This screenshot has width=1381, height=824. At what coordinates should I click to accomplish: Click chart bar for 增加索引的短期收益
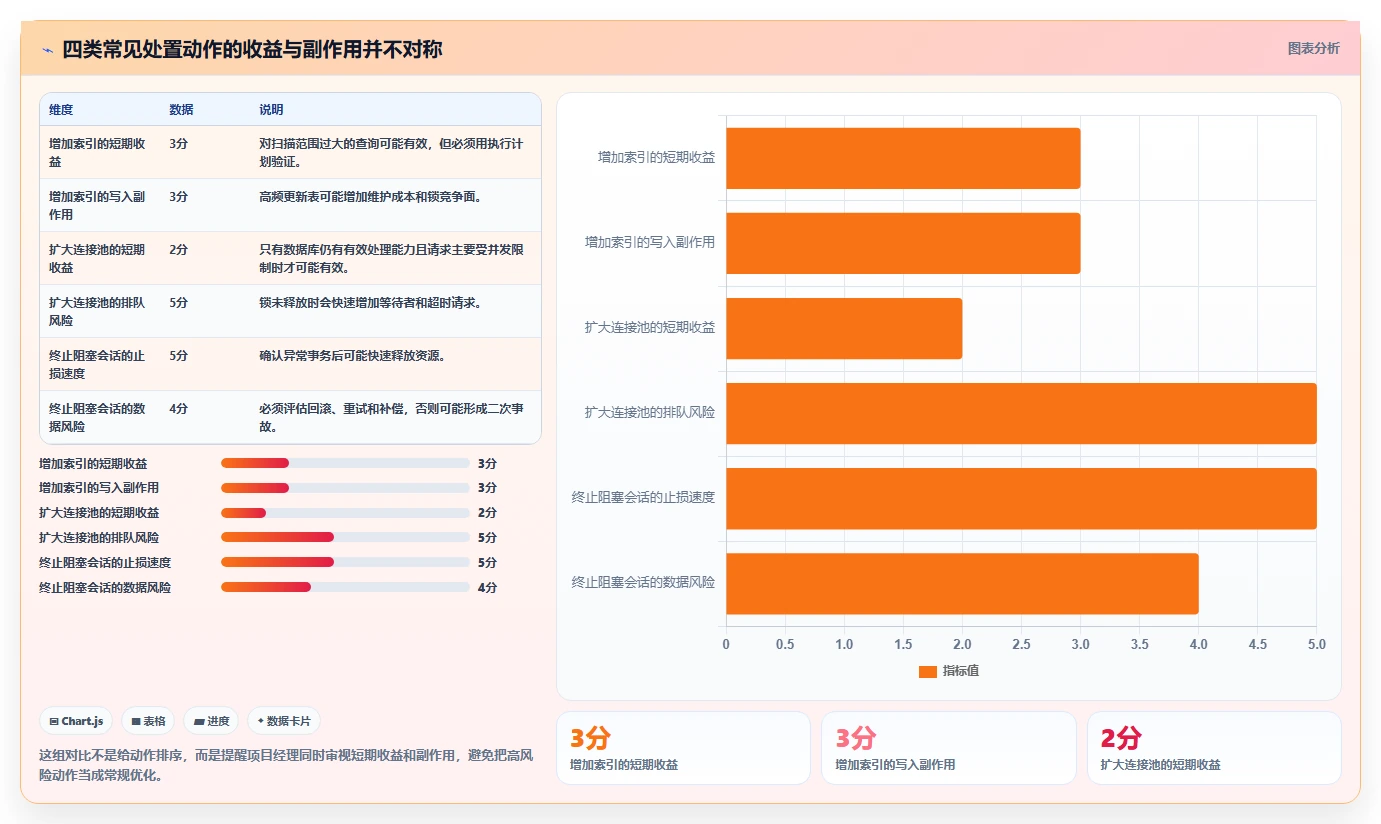903,158
